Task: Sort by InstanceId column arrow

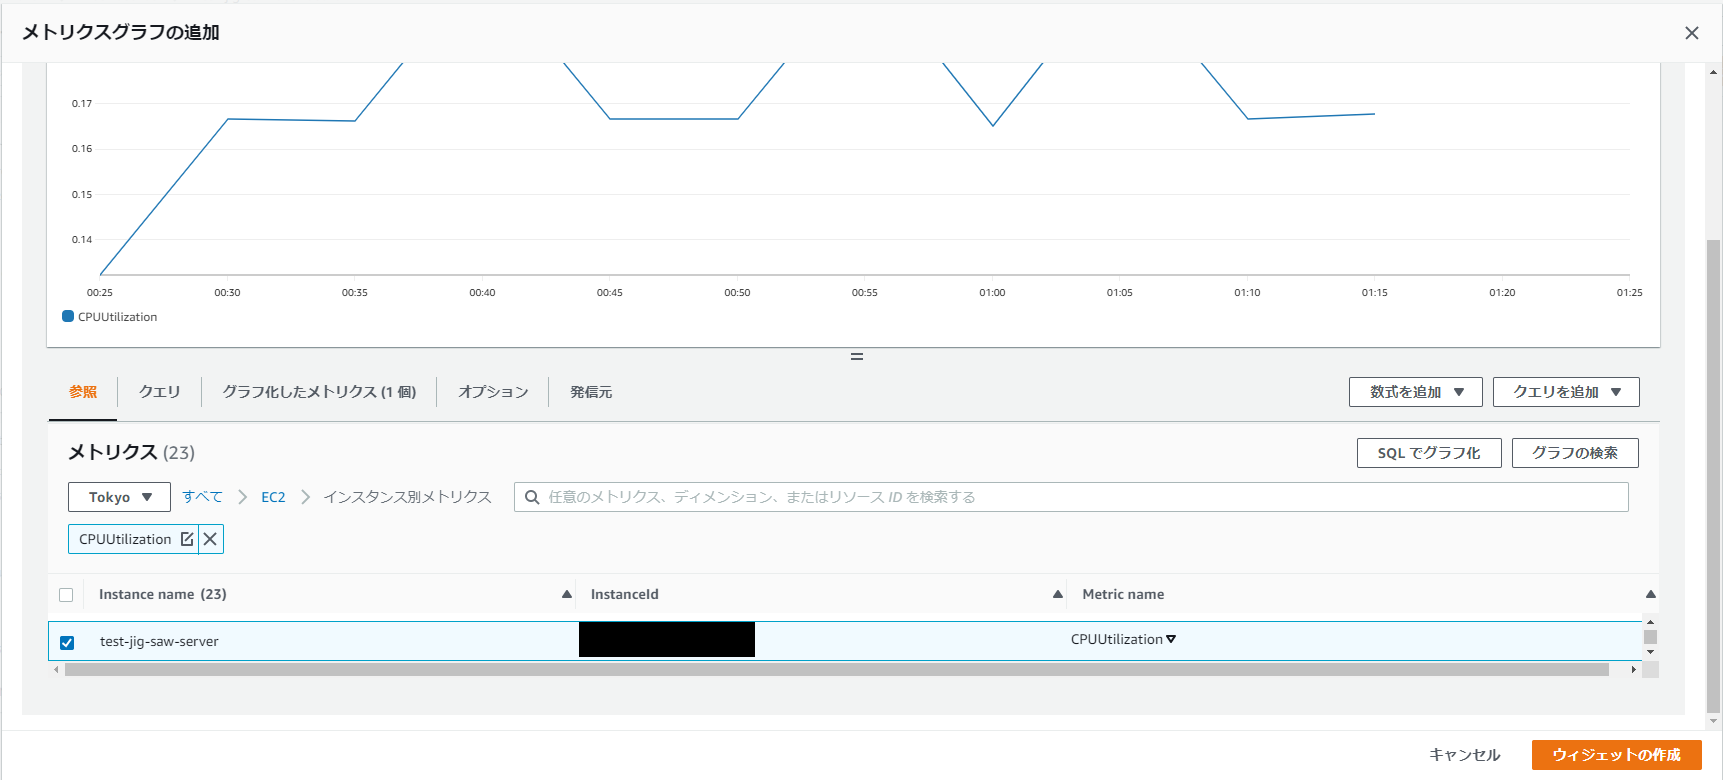Action: [1057, 594]
